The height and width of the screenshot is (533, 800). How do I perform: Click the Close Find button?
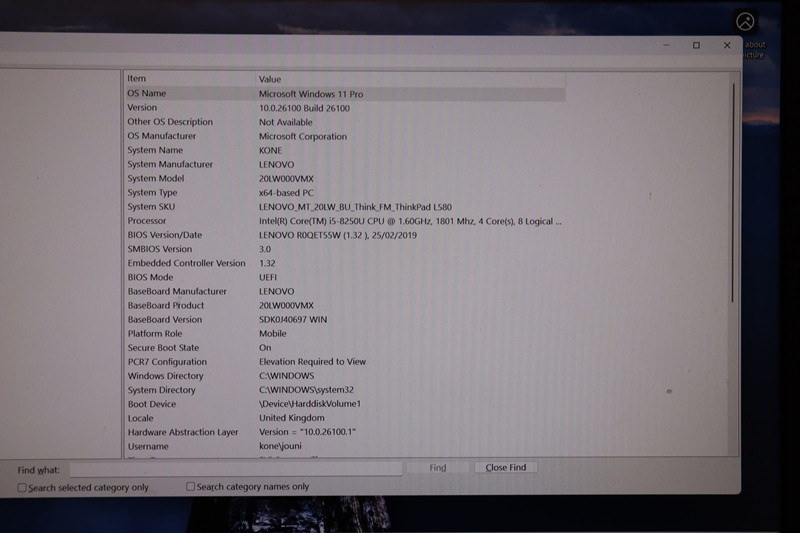tap(506, 467)
